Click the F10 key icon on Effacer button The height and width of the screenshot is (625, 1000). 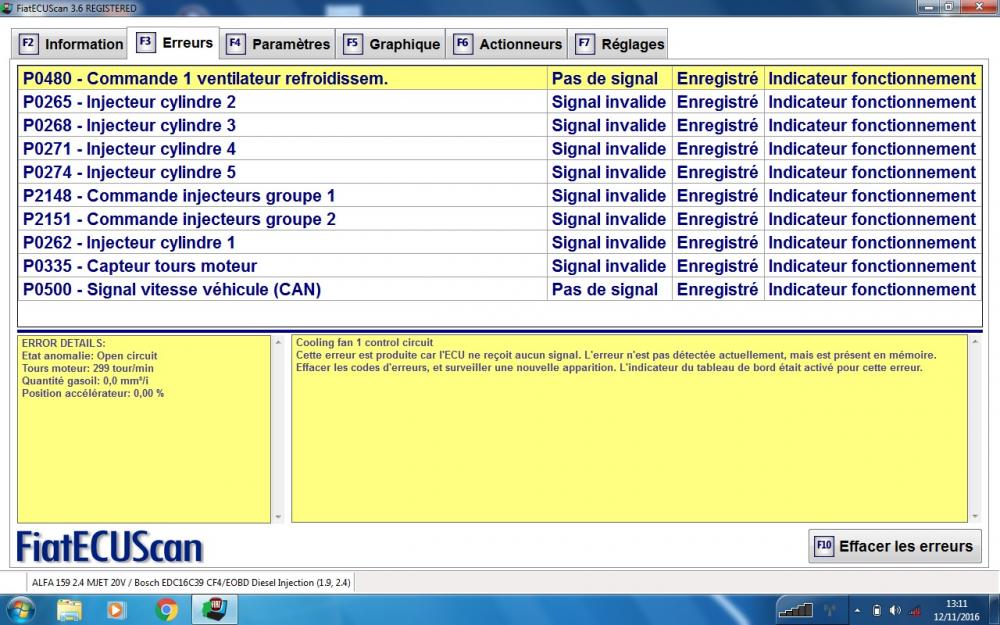(x=824, y=545)
